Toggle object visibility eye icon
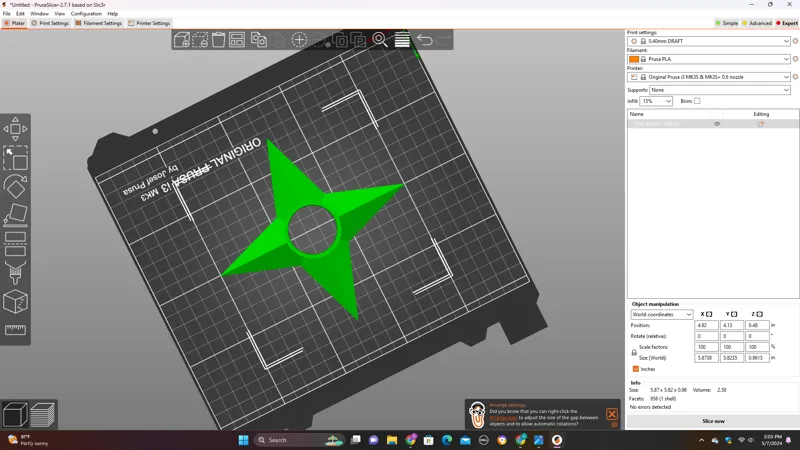The image size is (800, 450). point(717,124)
